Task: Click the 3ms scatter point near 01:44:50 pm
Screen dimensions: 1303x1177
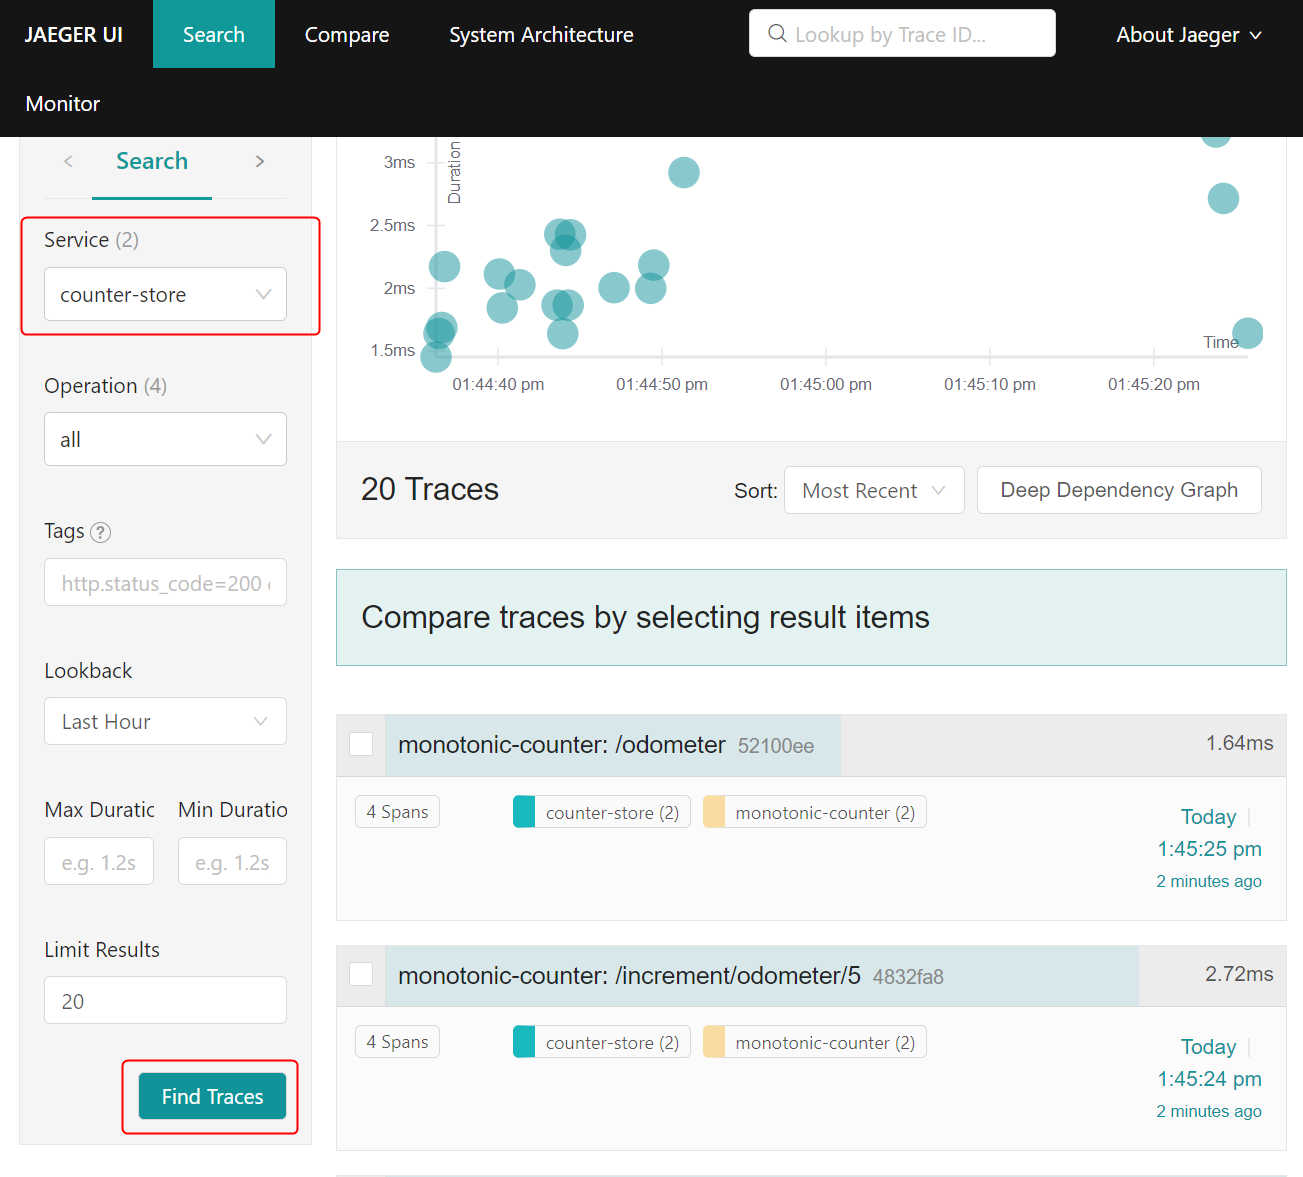Action: click(684, 172)
